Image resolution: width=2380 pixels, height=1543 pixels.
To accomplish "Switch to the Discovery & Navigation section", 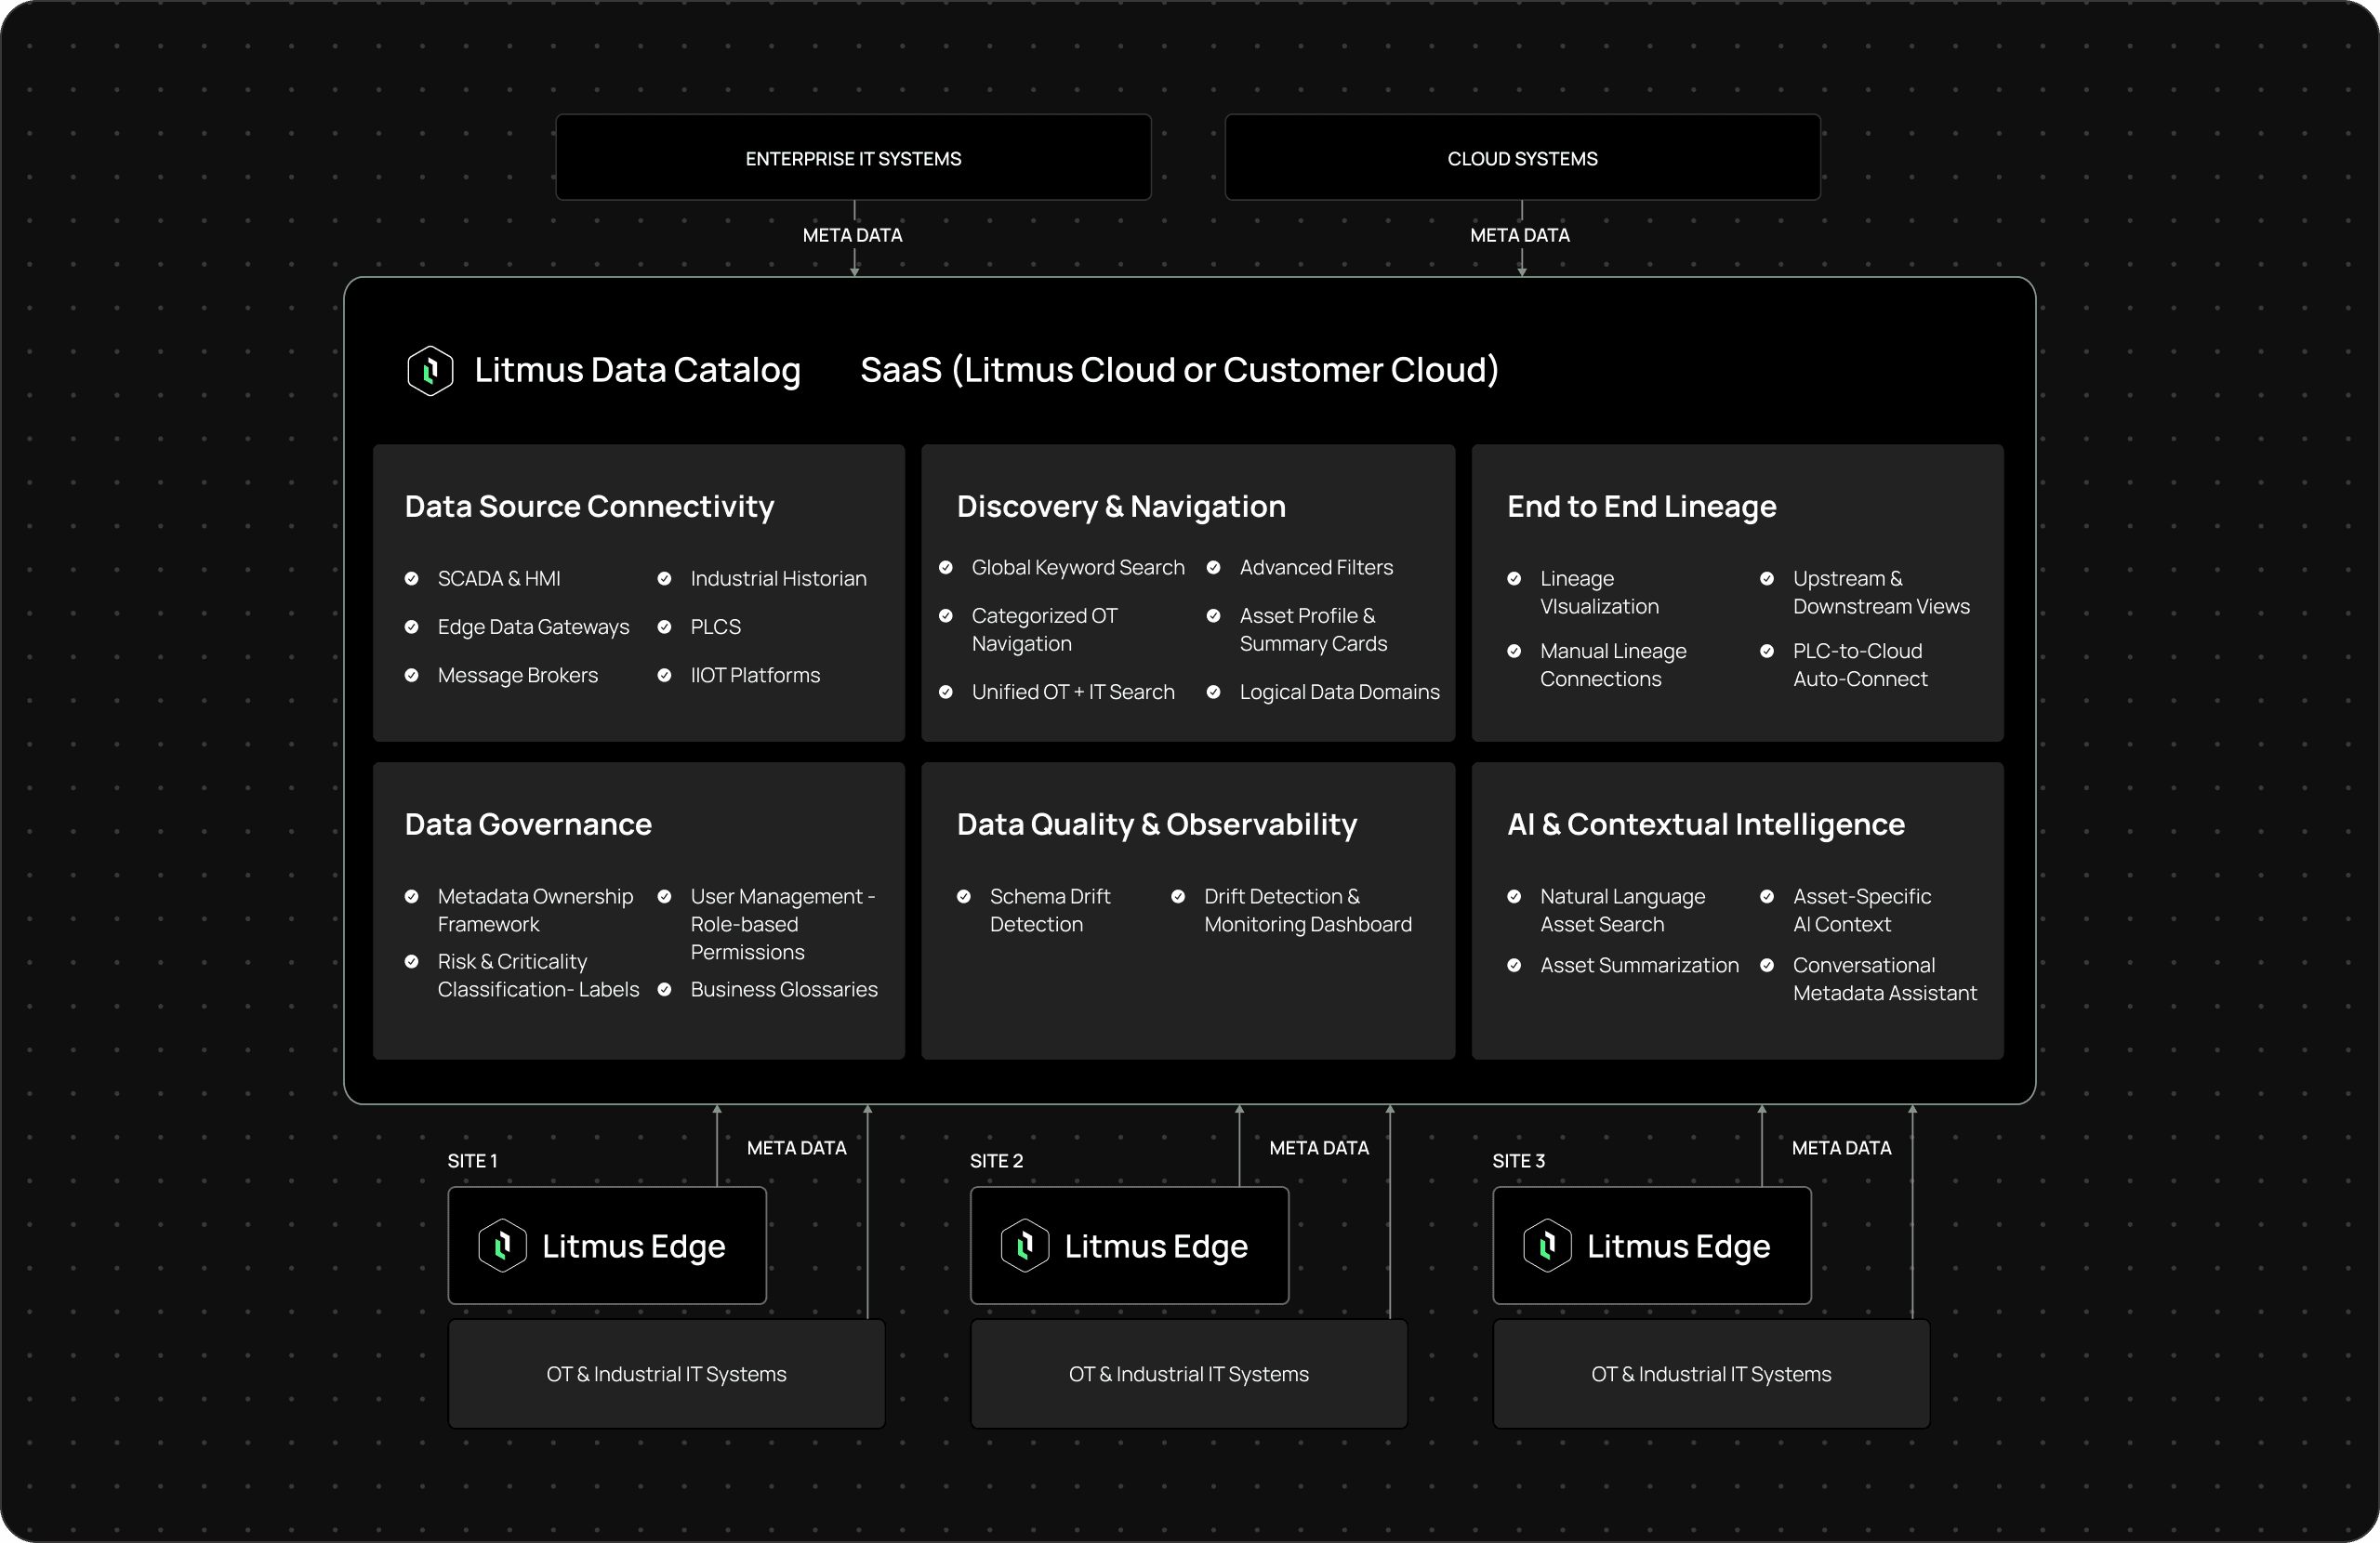I will pyautogui.click(x=1120, y=506).
